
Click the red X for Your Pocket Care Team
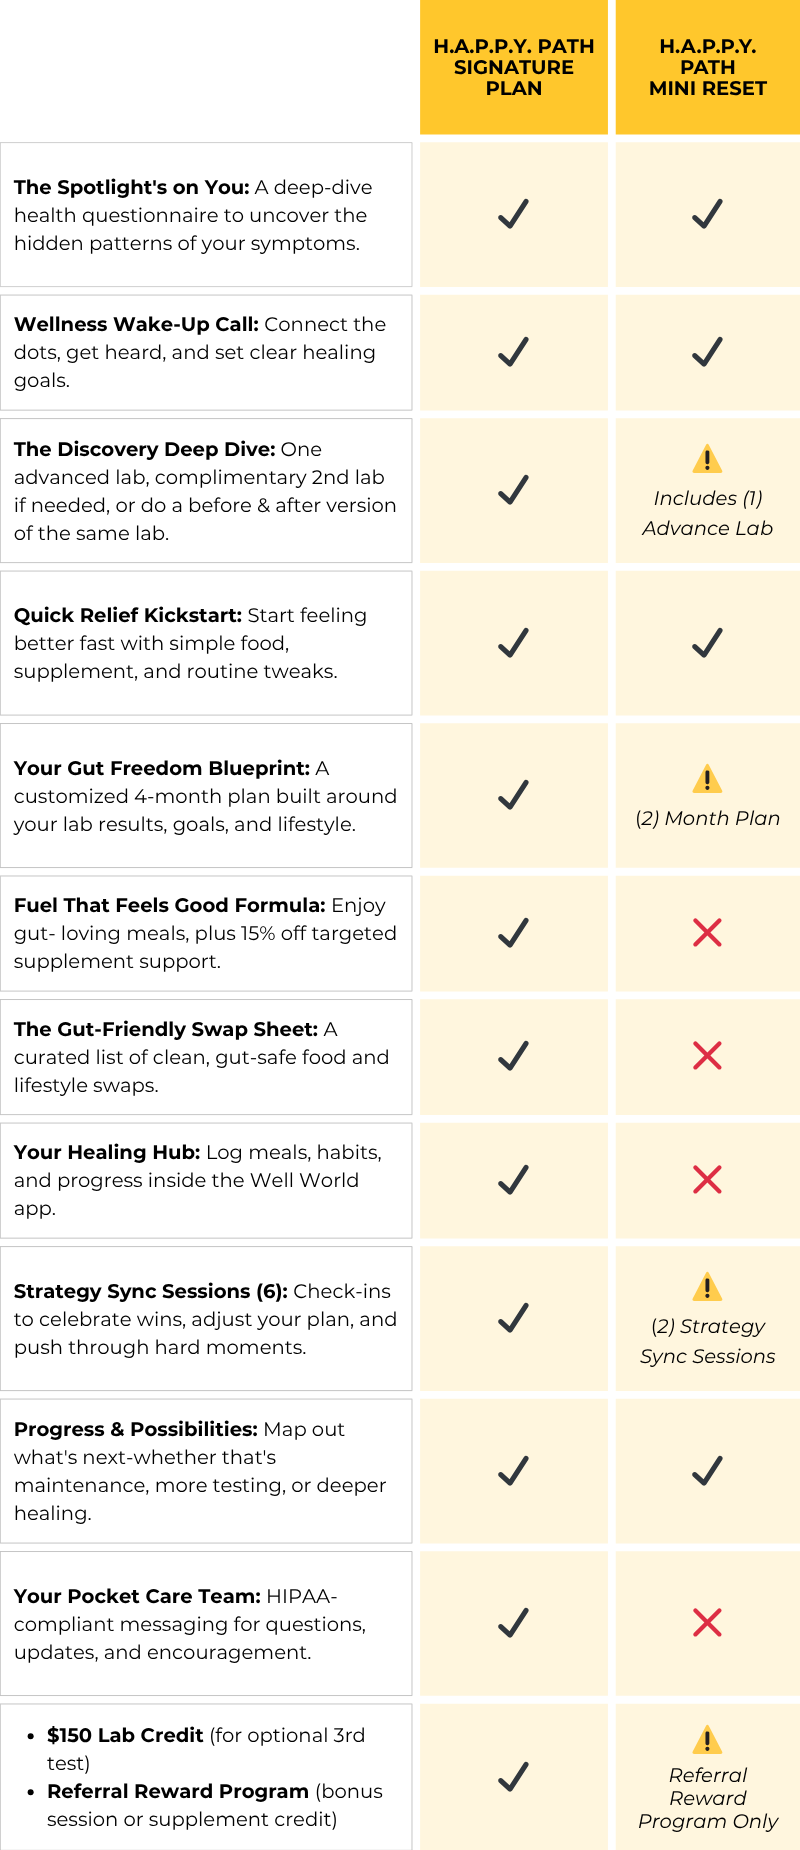point(707,1623)
